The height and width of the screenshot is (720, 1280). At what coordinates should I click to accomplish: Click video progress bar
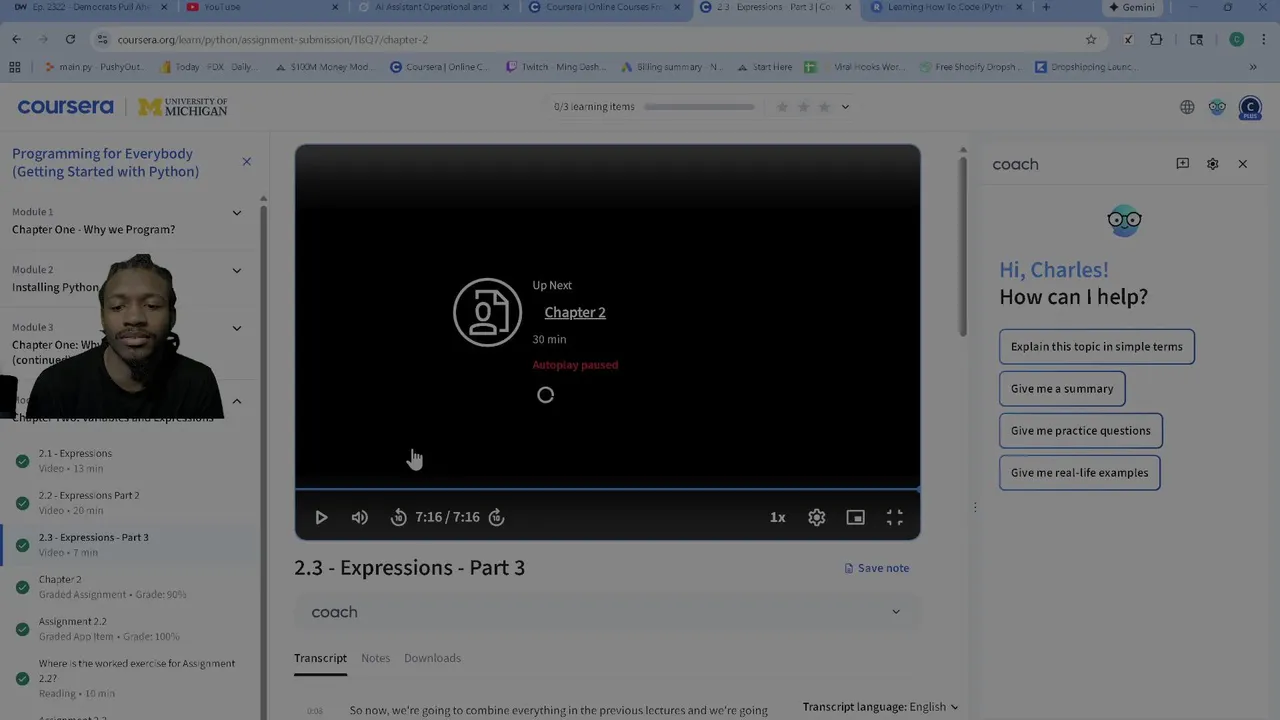607,489
